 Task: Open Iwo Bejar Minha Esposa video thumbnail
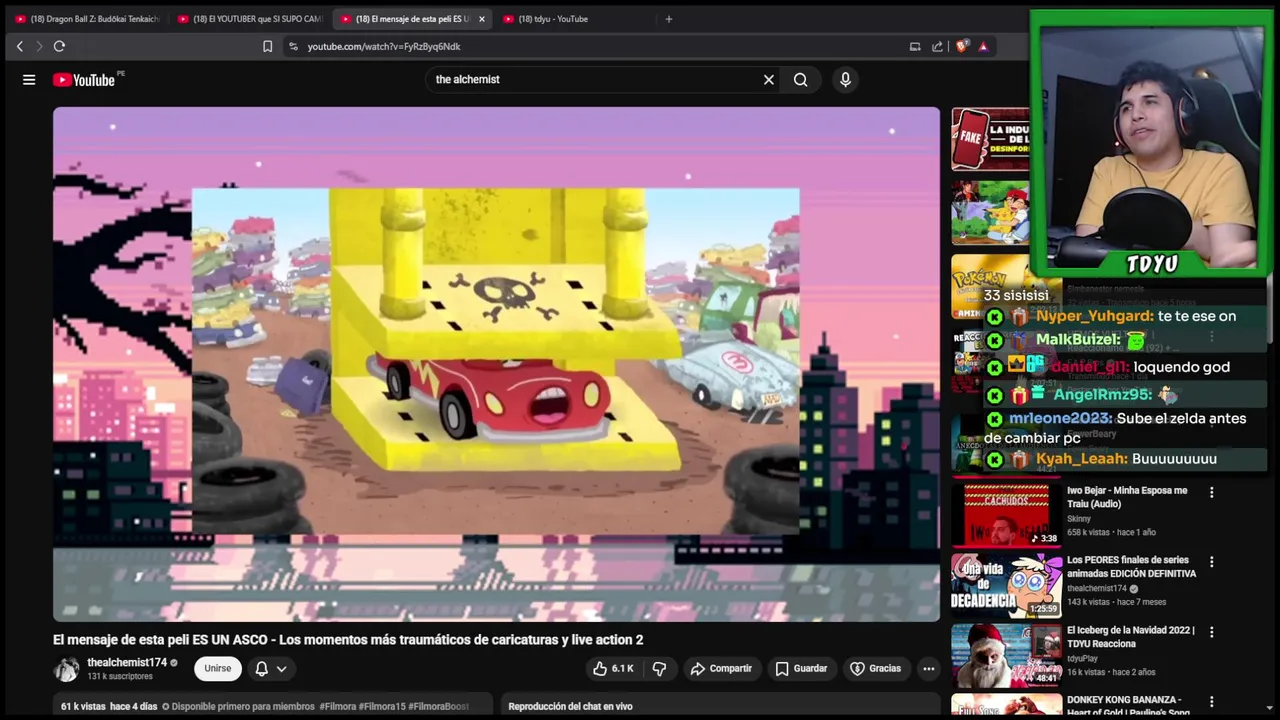pos(1006,515)
